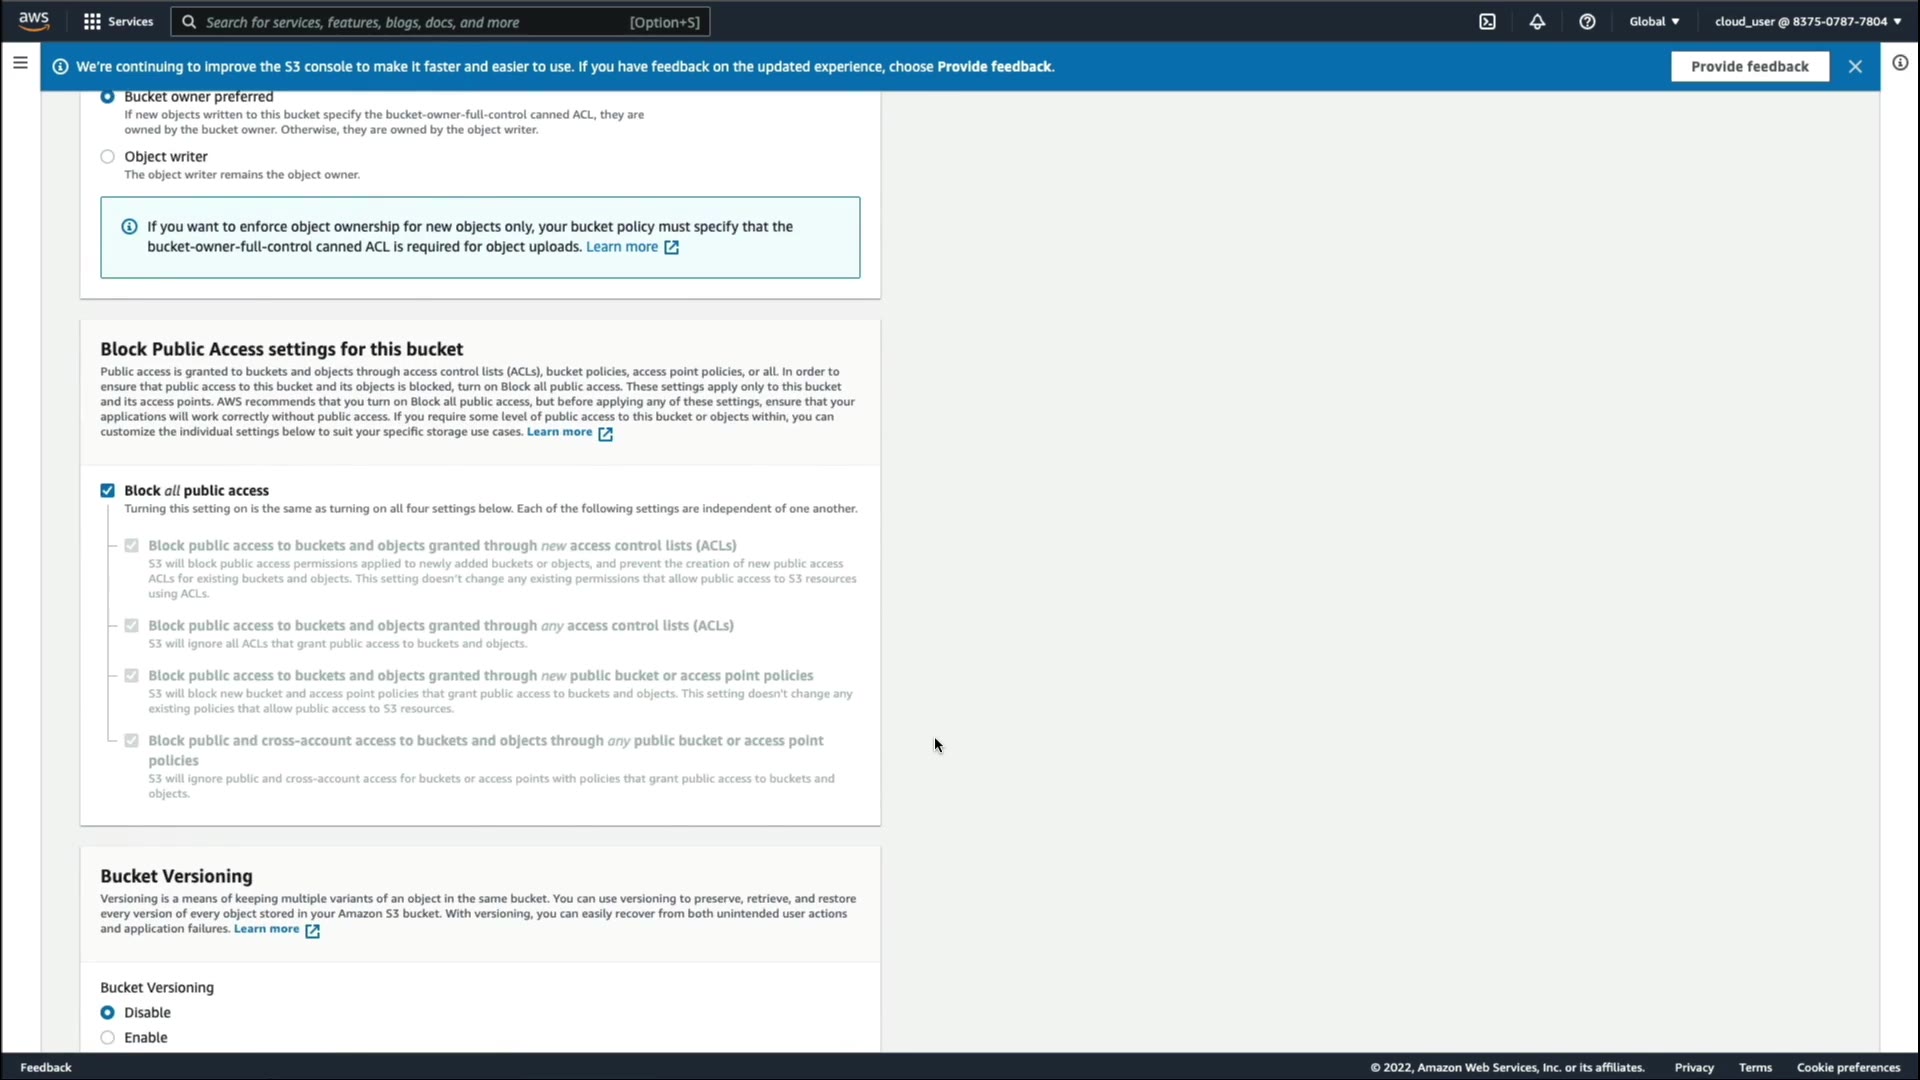The image size is (1920, 1080).
Task: Click the AWS logo home icon
Action: point(33,21)
